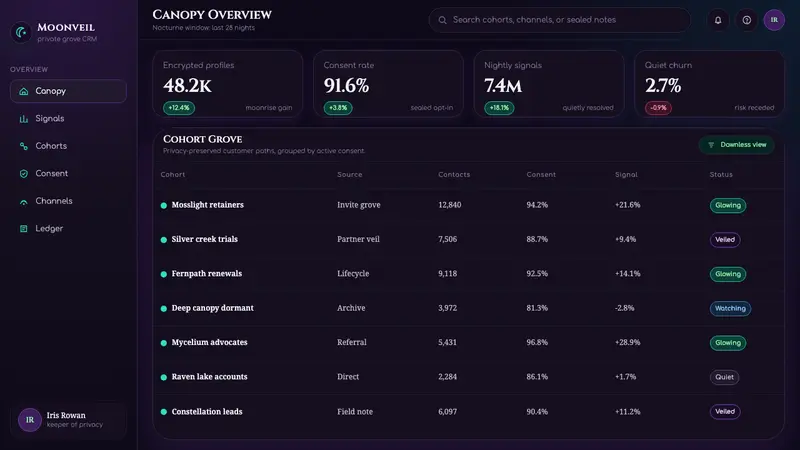The image size is (800, 450).
Task: Go to the Cohorts section
Action: pos(68,146)
